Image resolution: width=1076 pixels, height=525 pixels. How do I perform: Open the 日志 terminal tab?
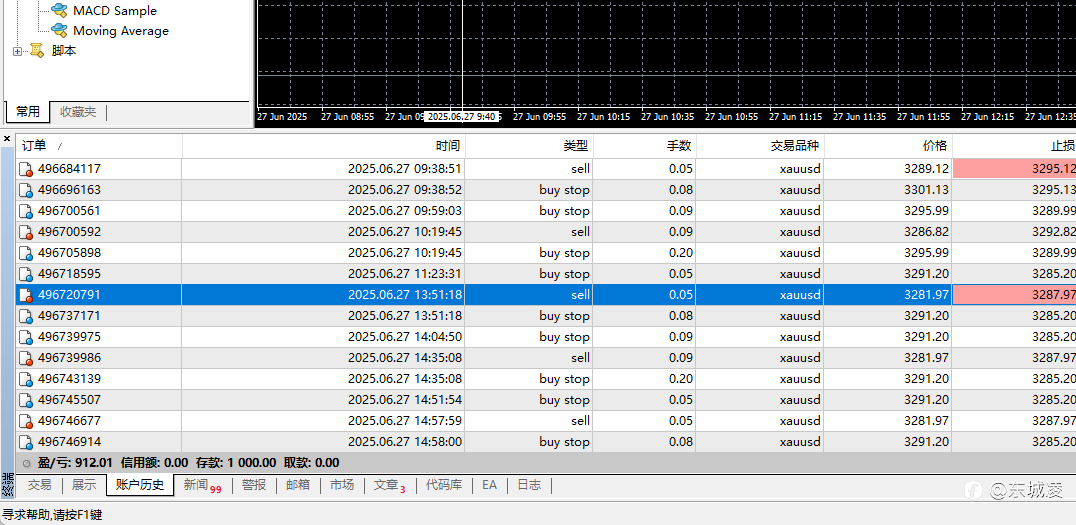529,485
